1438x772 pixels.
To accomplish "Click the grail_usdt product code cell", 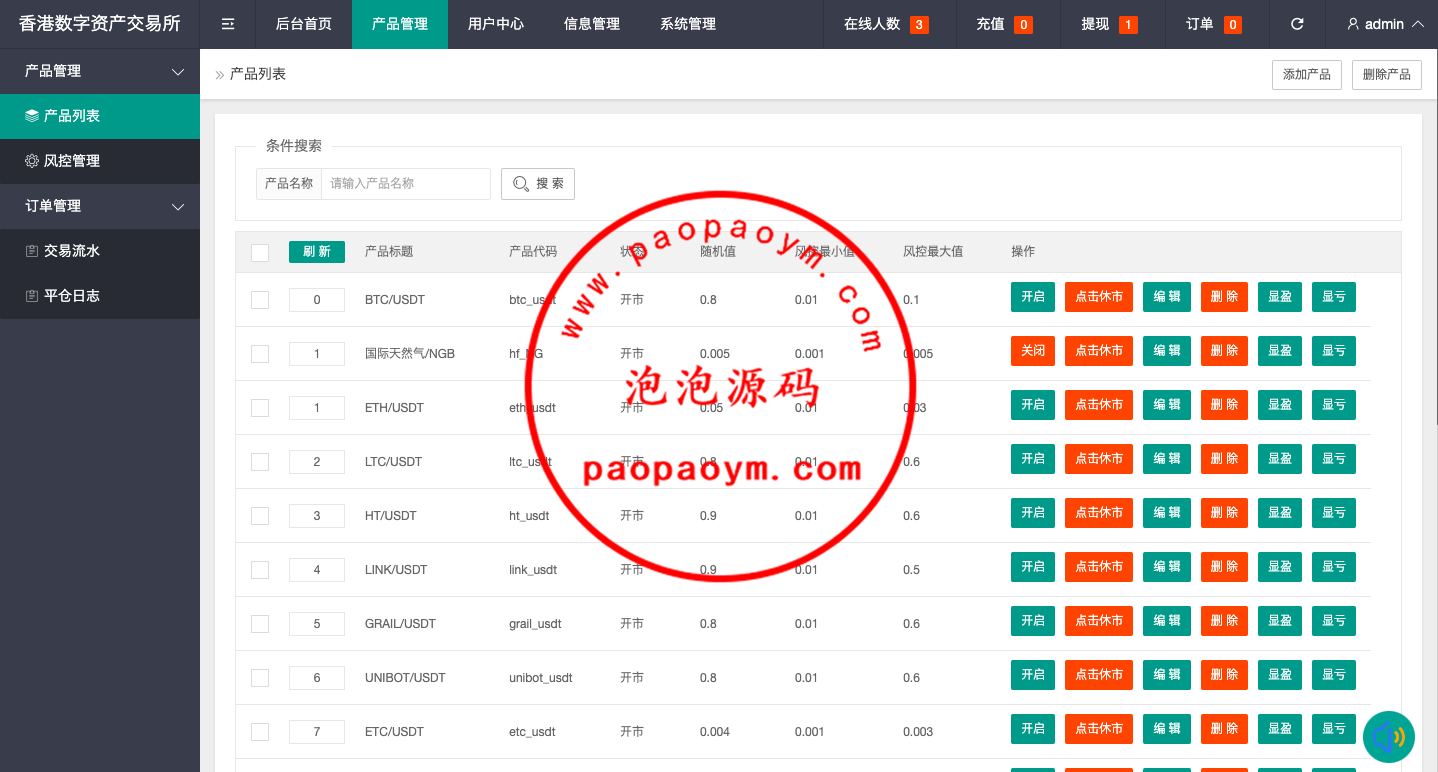I will click(535, 624).
